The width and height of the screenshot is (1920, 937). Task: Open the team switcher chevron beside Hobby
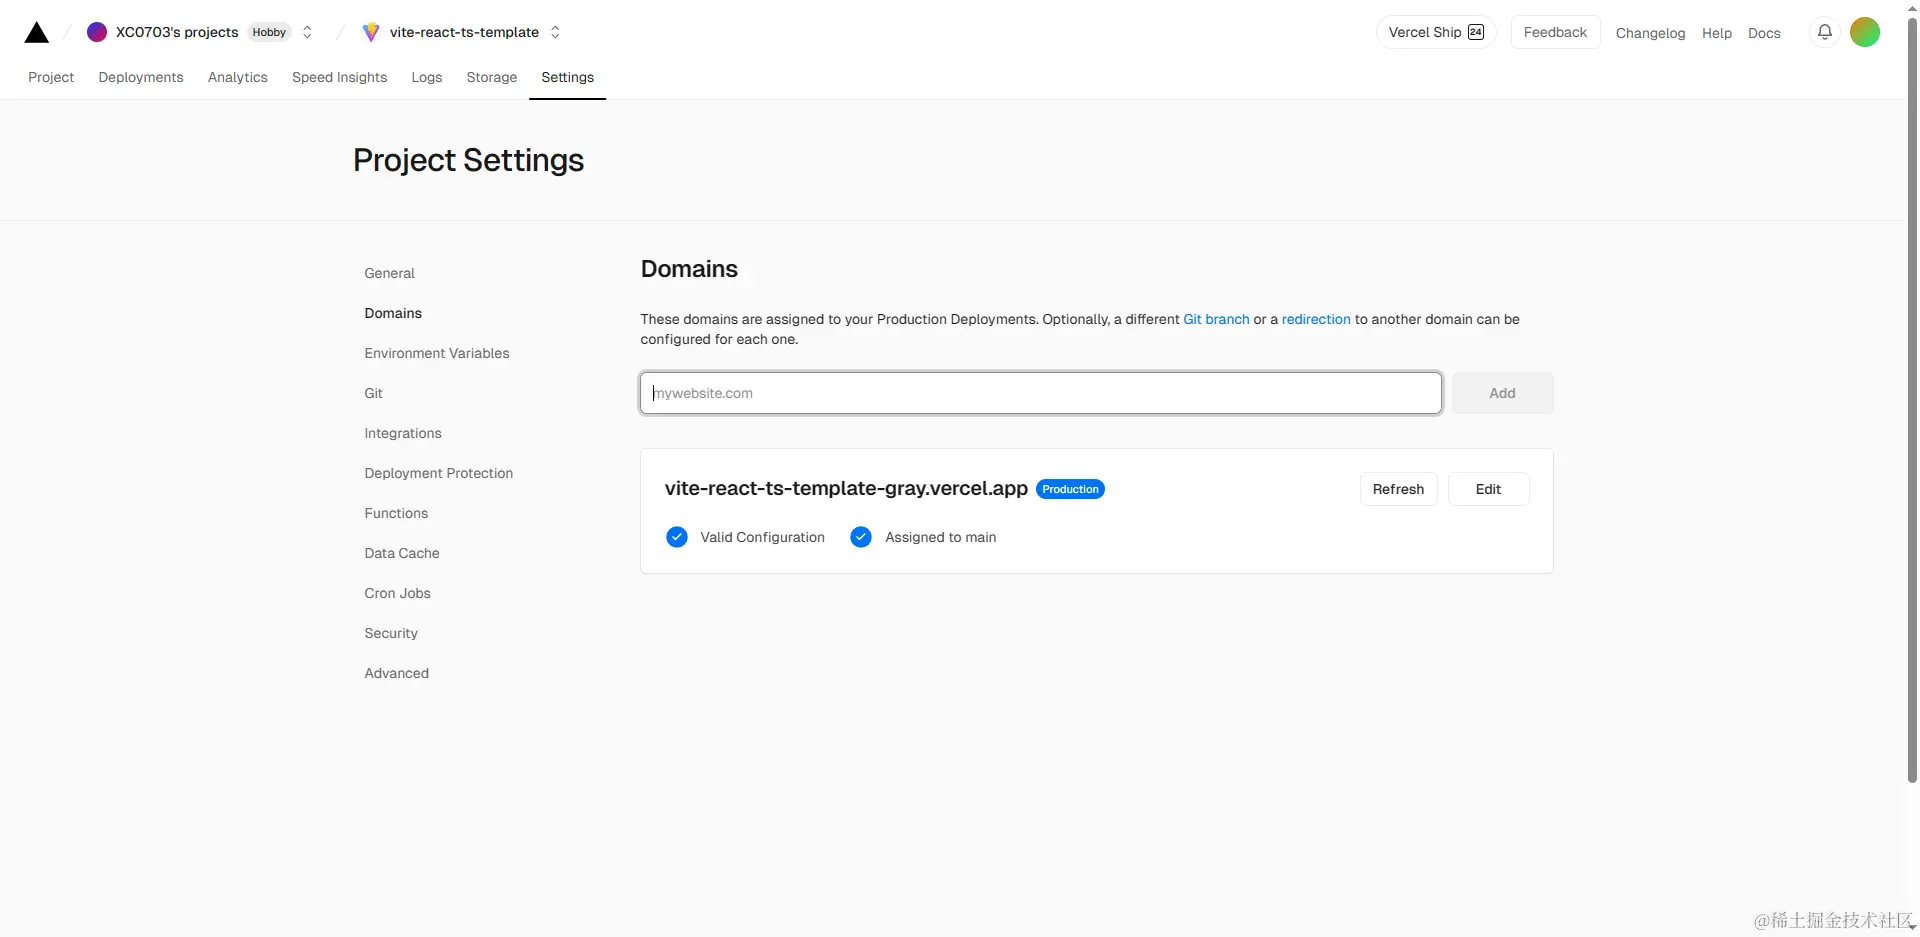pyautogui.click(x=307, y=32)
